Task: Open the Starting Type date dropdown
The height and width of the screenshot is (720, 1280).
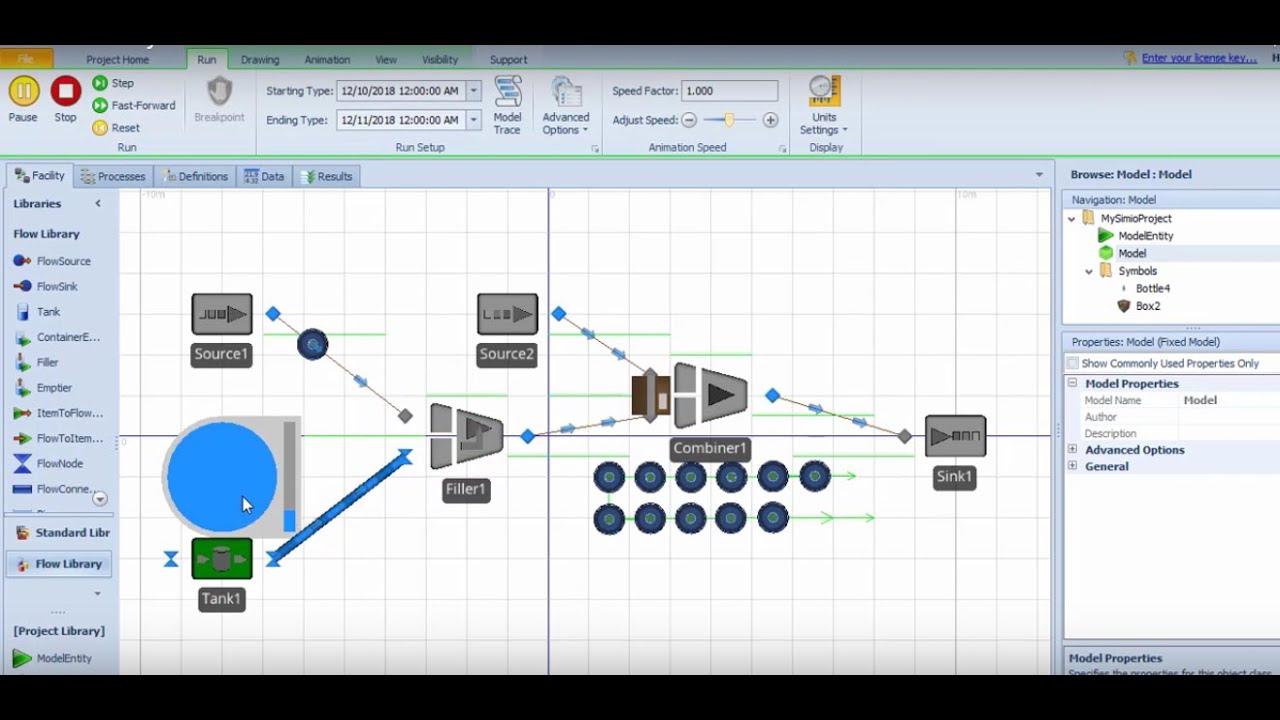Action: pyautogui.click(x=474, y=91)
